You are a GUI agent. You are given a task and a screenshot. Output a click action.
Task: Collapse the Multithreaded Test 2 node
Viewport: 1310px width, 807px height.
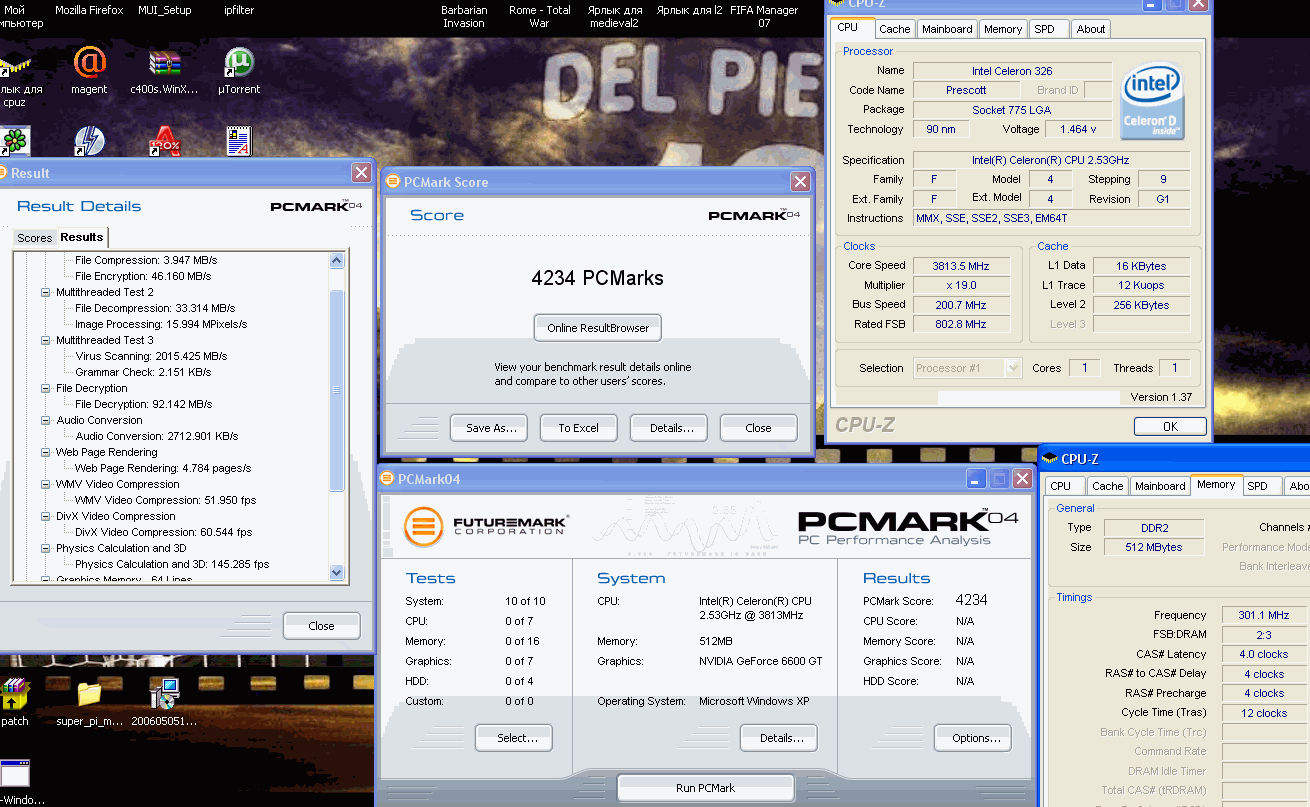(46, 292)
